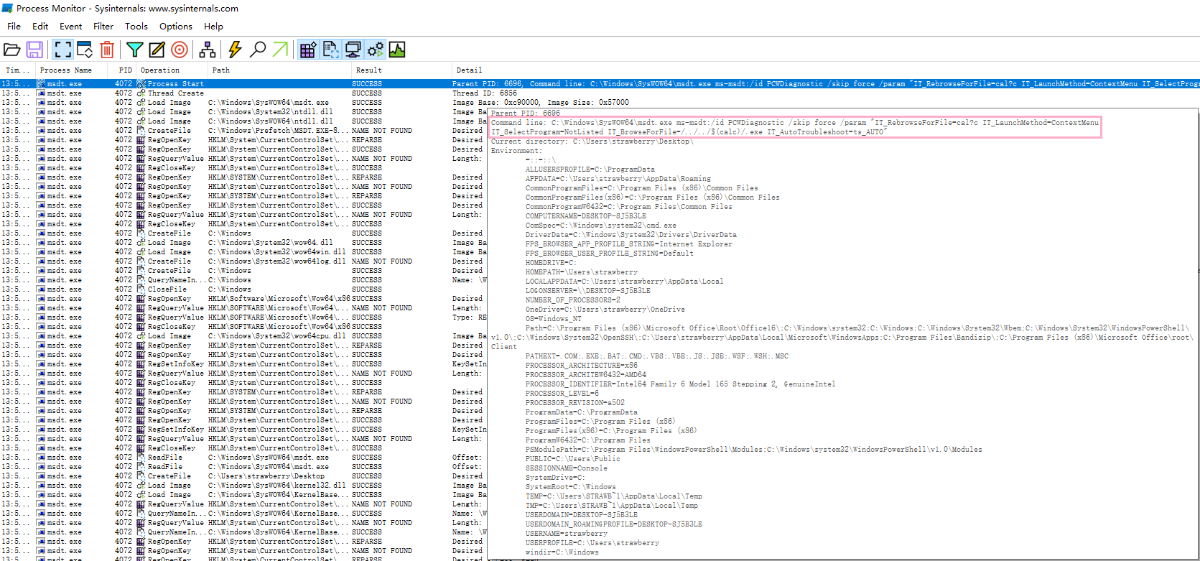Click the PID column header

point(125,71)
